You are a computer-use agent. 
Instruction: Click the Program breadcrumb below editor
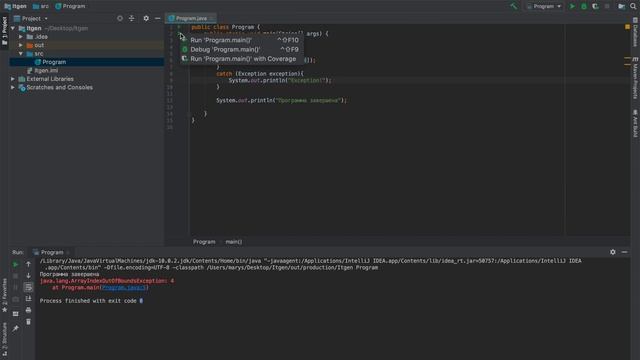[204, 242]
